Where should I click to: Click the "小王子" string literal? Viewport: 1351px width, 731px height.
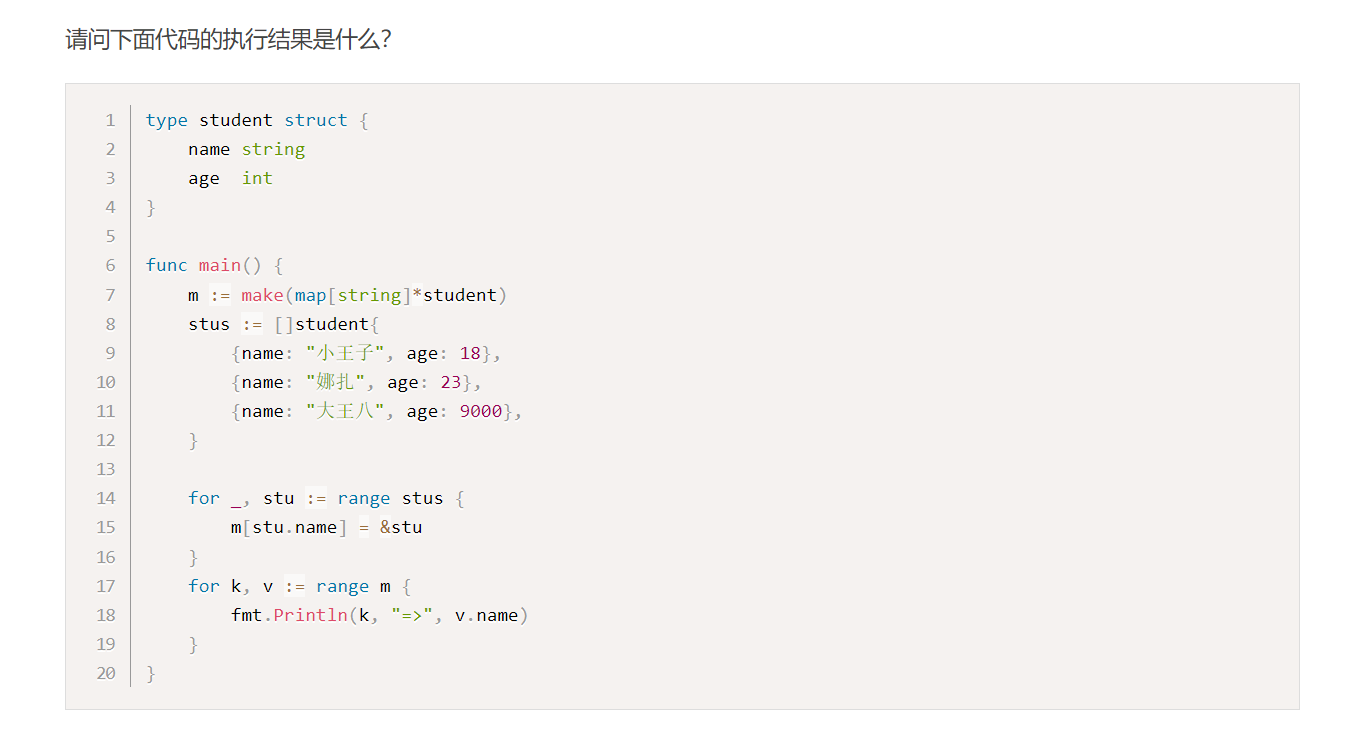coord(346,353)
